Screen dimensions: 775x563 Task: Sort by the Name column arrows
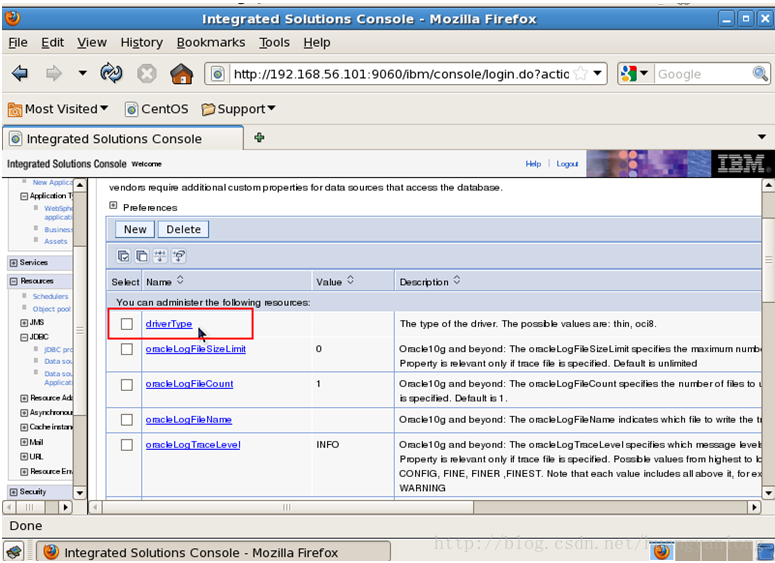180,280
